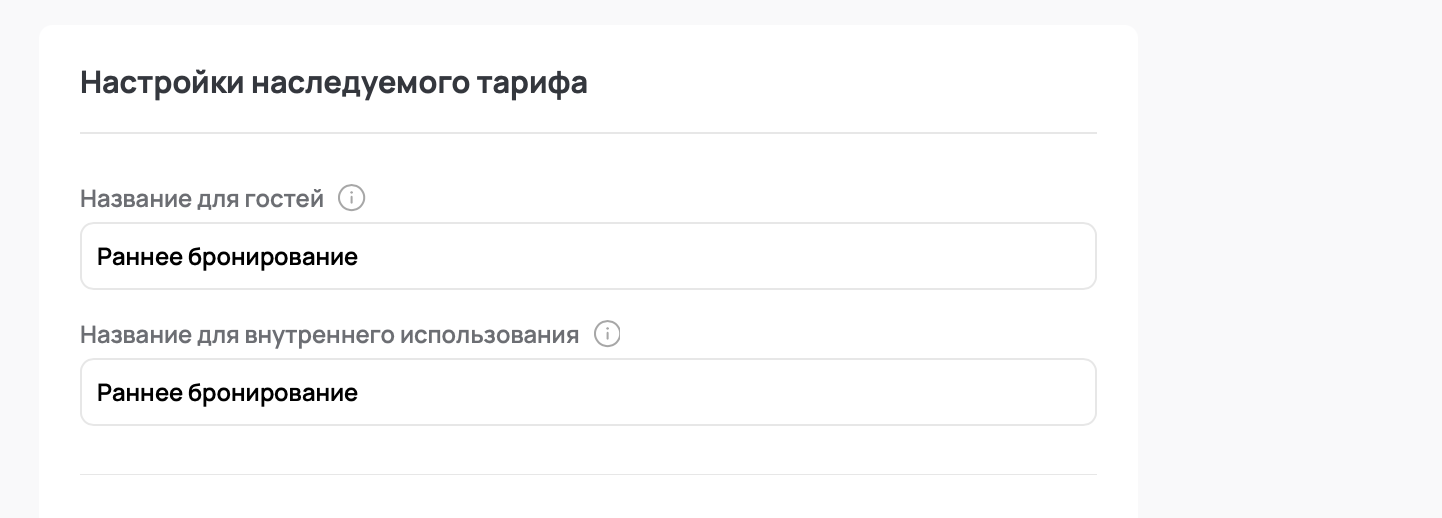Click the info icon beside "Название для гостей"
The image size is (1442, 518).
(352, 199)
